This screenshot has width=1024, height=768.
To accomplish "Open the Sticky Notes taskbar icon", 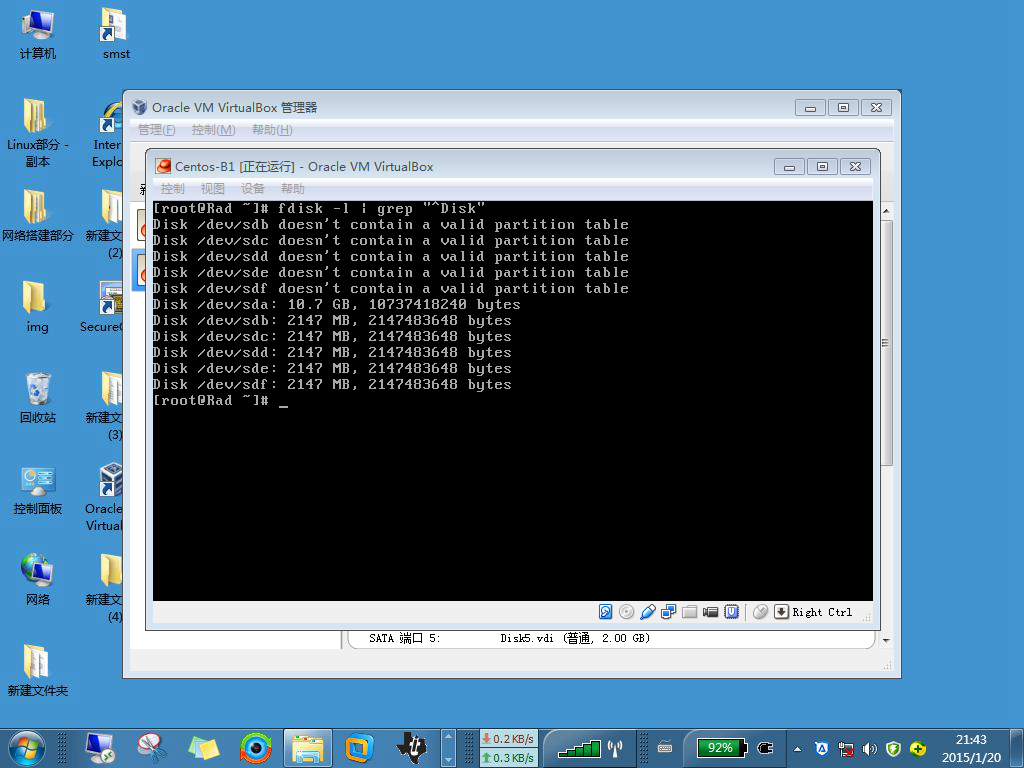I will [x=204, y=748].
